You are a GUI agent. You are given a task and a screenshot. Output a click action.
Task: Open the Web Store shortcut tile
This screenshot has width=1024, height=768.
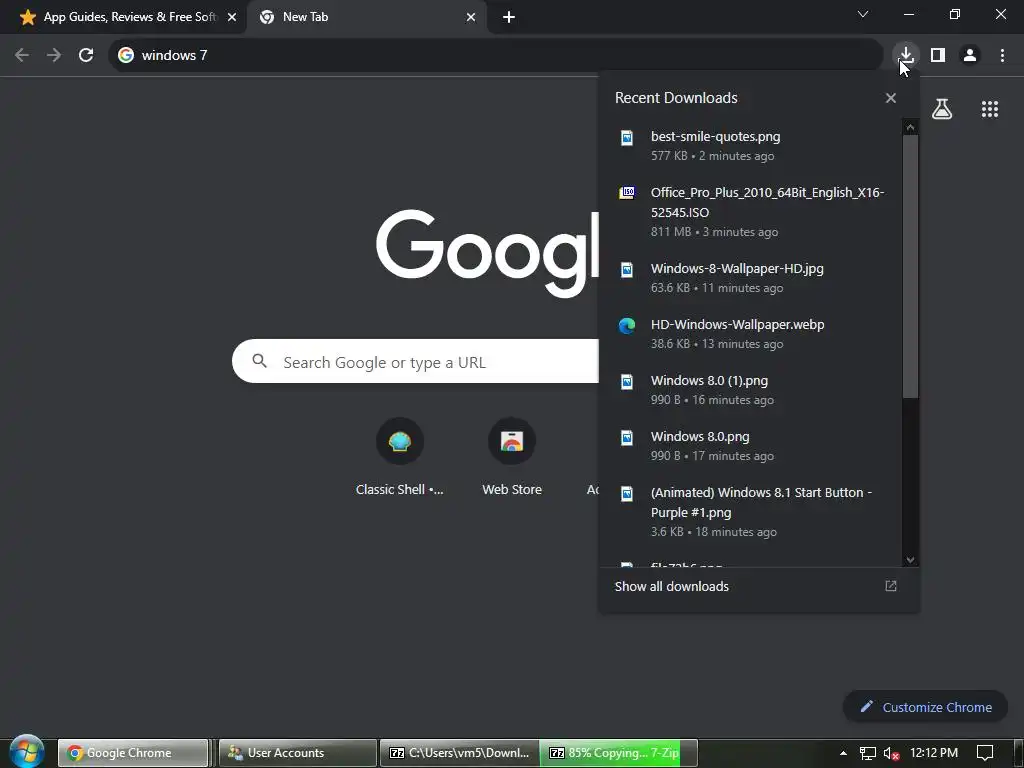[512, 457]
